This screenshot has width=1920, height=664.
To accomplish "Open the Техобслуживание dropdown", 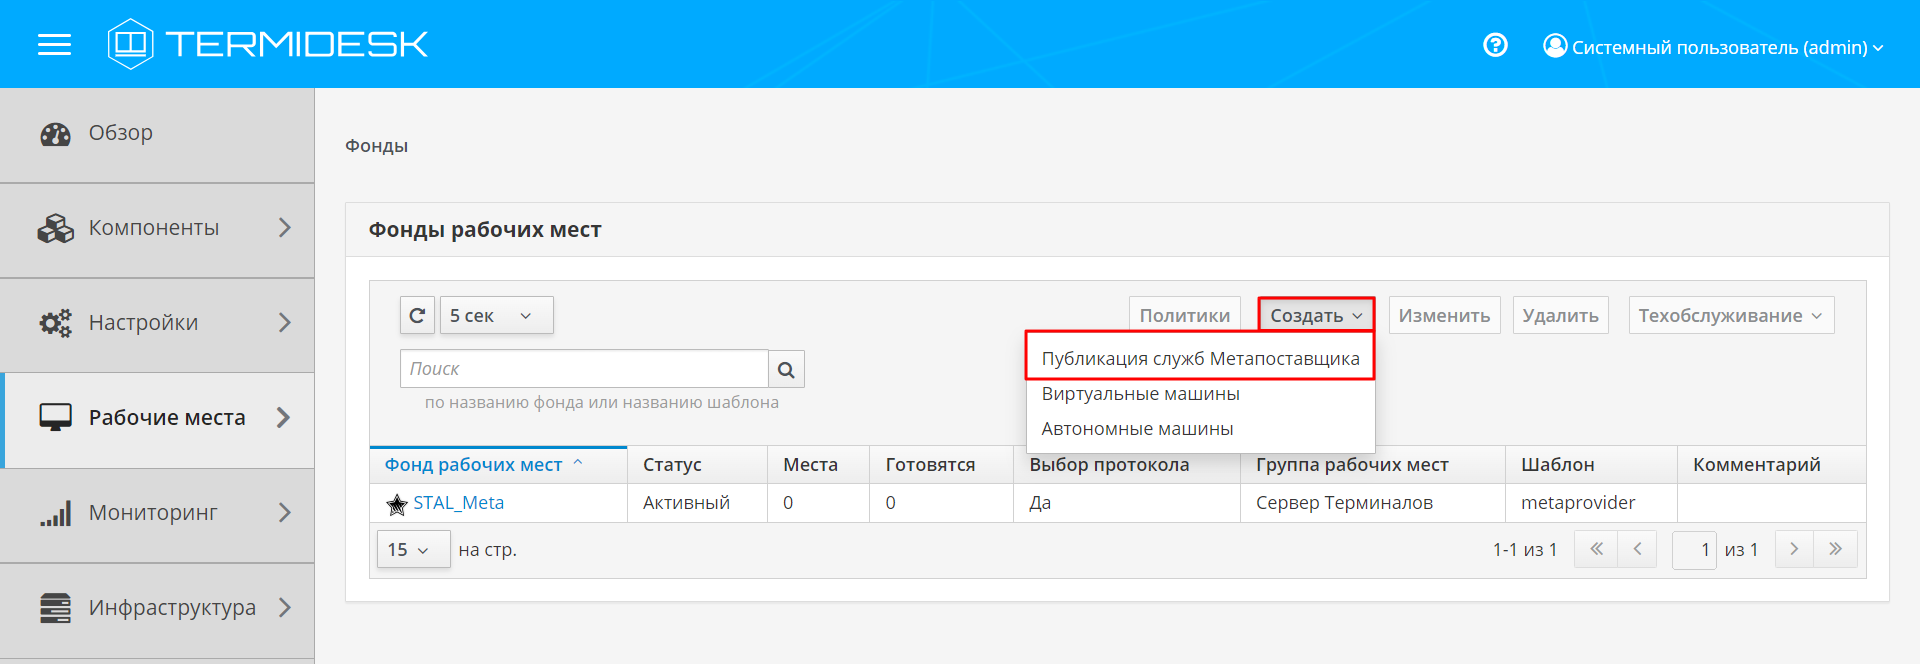I will coord(1731,315).
